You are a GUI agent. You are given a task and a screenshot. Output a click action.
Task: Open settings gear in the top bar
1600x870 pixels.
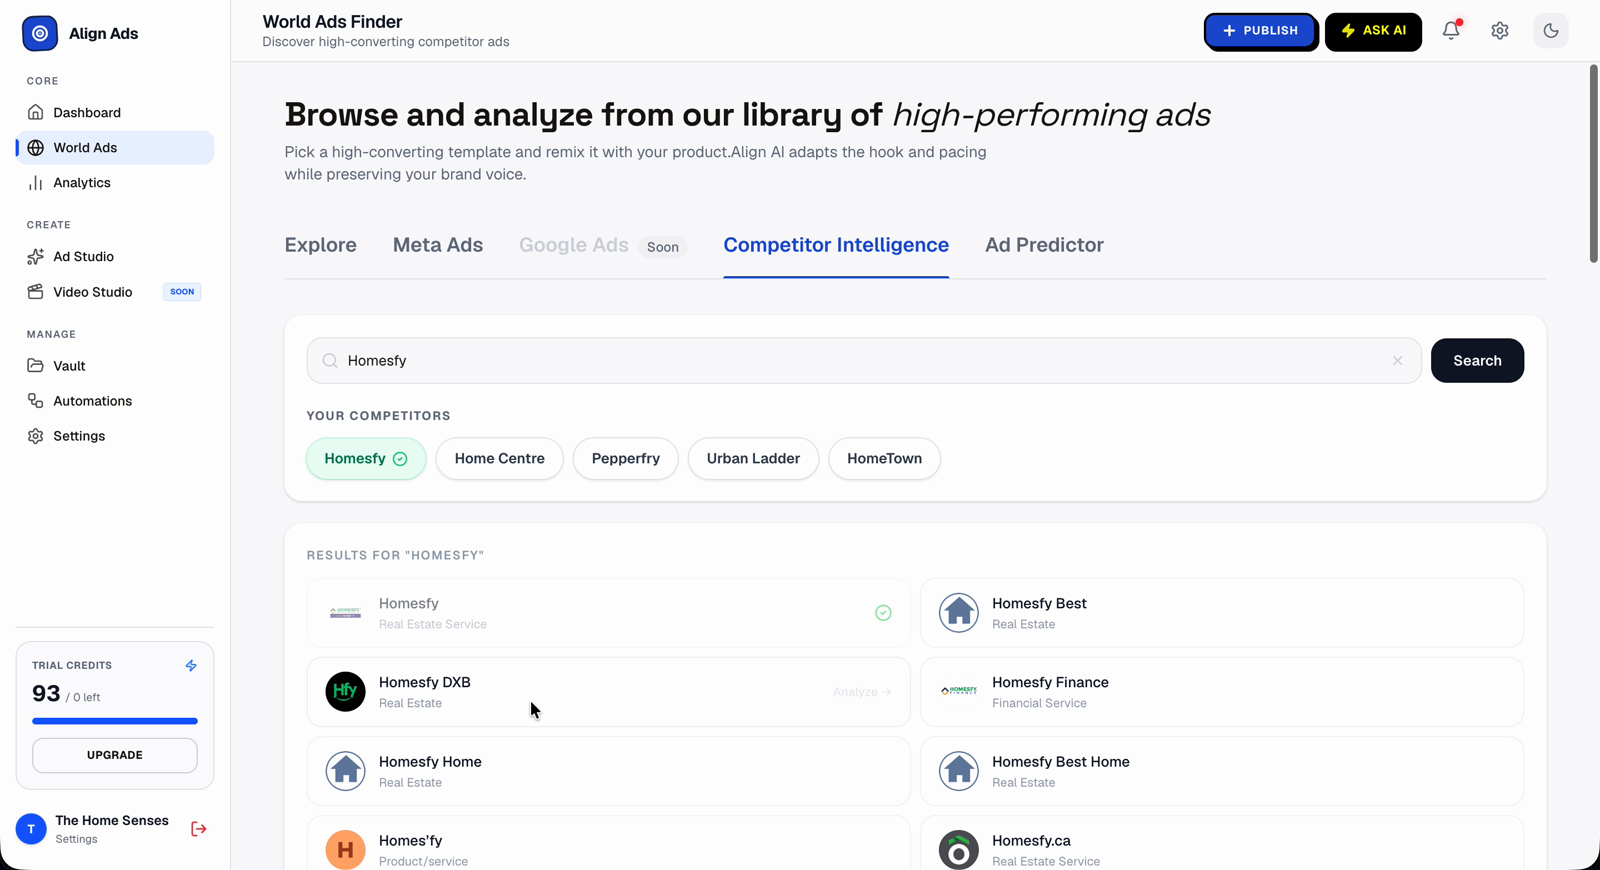(x=1500, y=31)
